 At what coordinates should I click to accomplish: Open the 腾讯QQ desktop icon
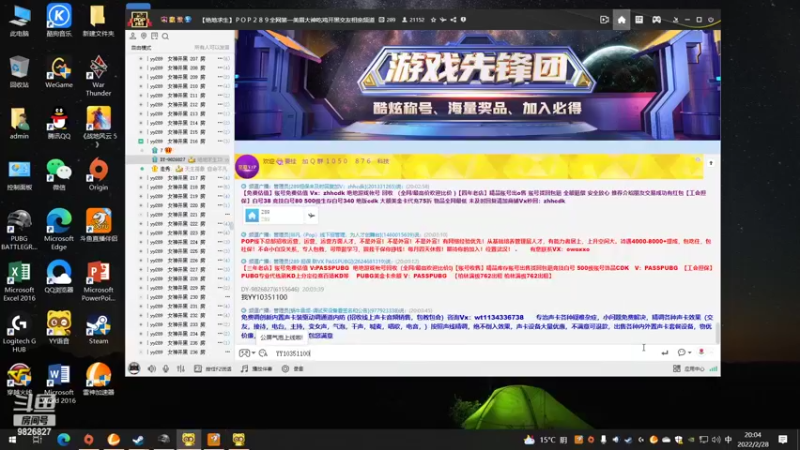(x=59, y=123)
